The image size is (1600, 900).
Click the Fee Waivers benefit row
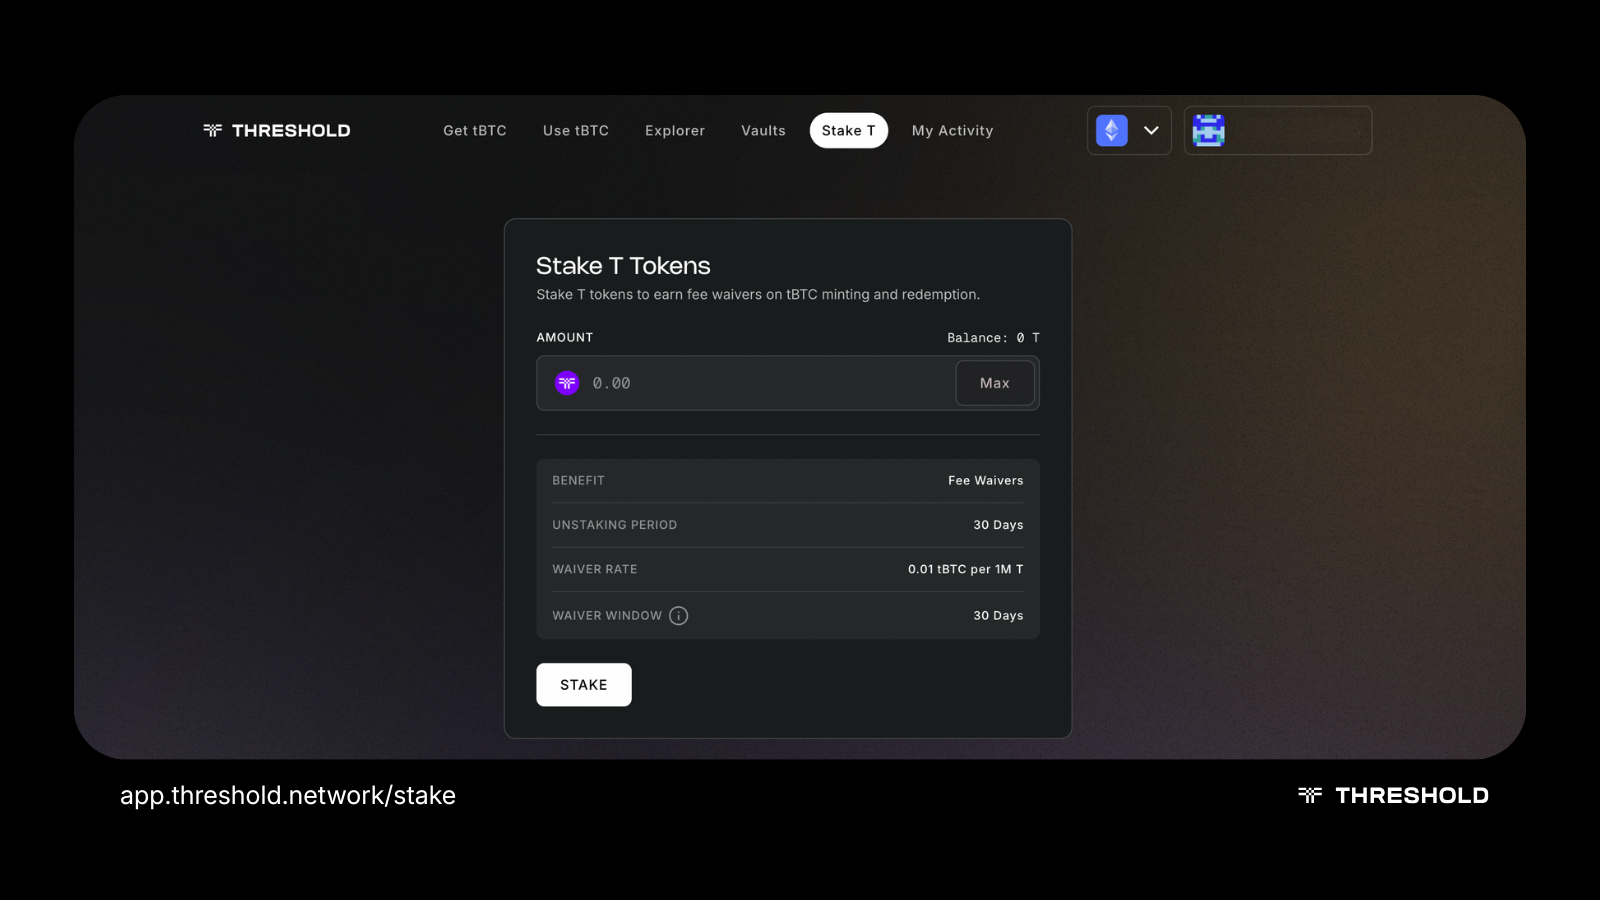[788, 480]
